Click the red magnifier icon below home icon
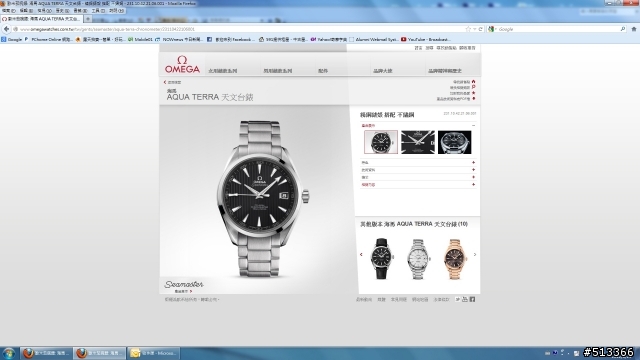 coord(473,87)
